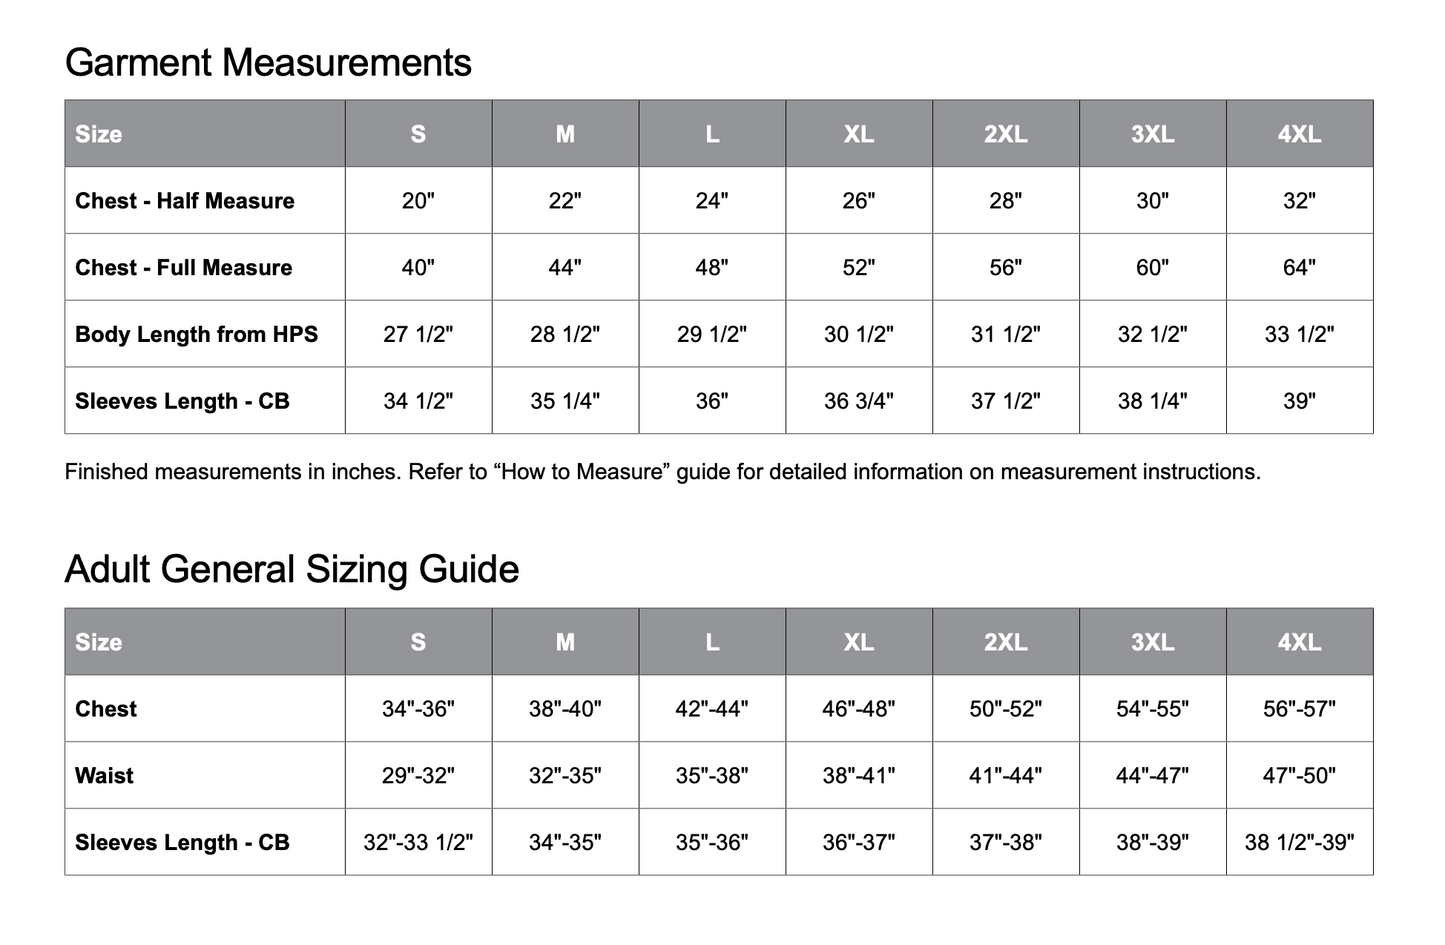Image resolution: width=1445 pixels, height=945 pixels.
Task: Click the 42"-44" chest range cell
Action: coord(712,709)
